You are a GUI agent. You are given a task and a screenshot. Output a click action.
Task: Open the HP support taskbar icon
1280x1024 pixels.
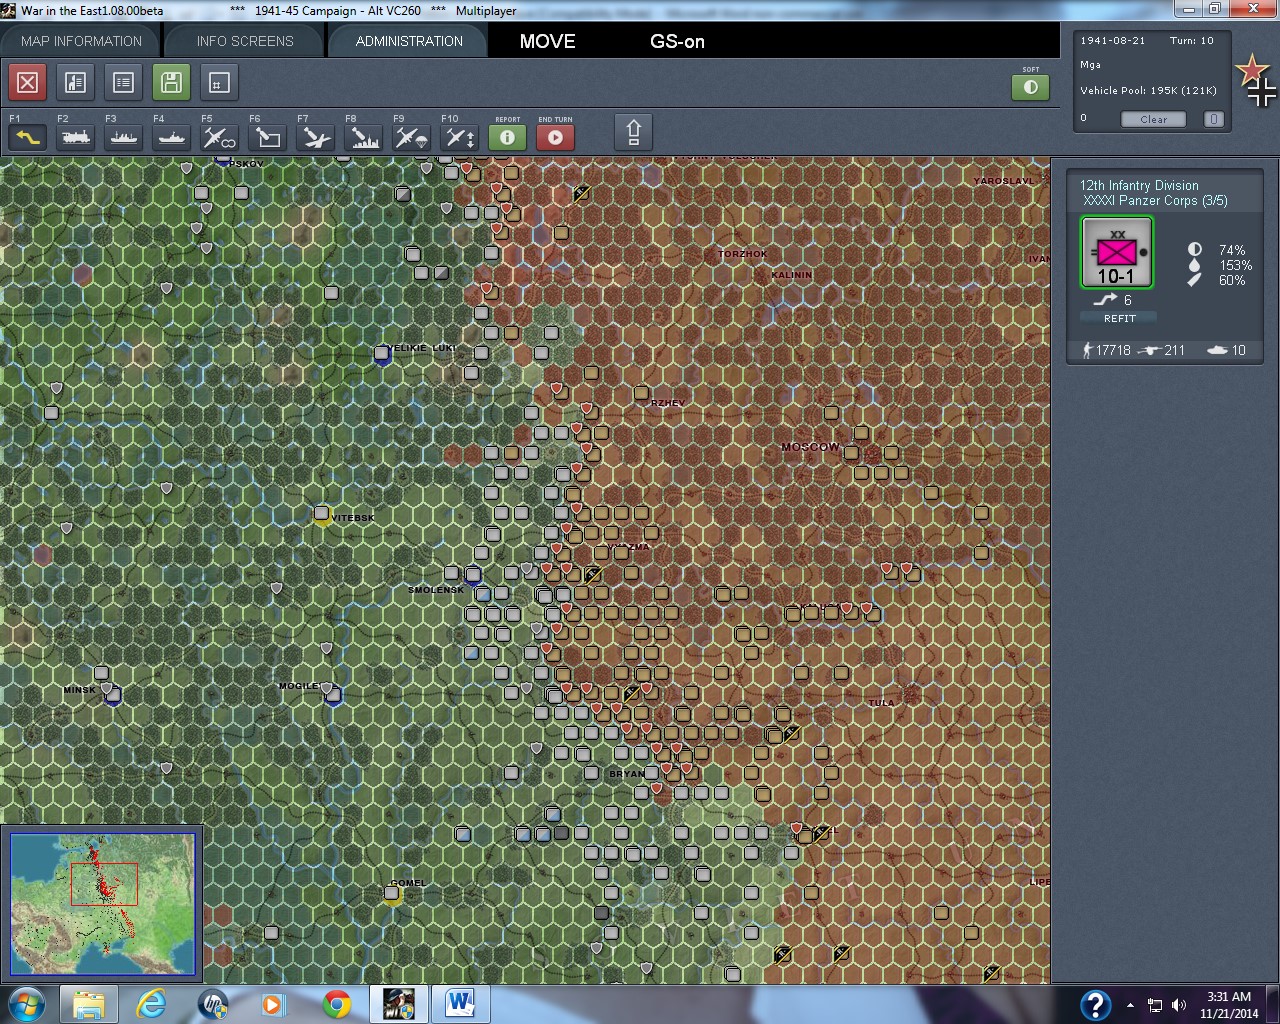[213, 1004]
